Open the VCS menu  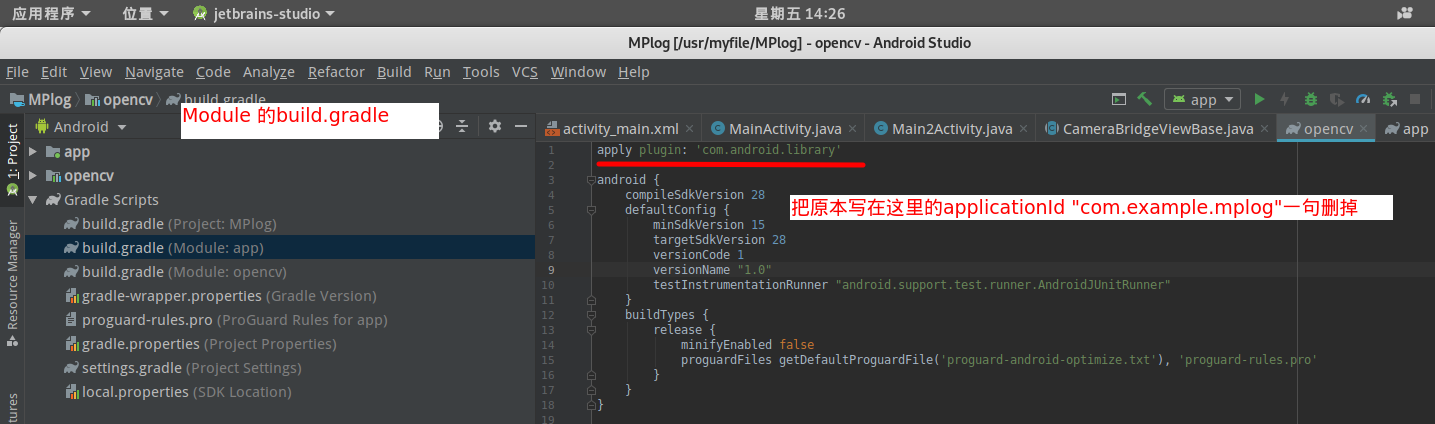525,72
